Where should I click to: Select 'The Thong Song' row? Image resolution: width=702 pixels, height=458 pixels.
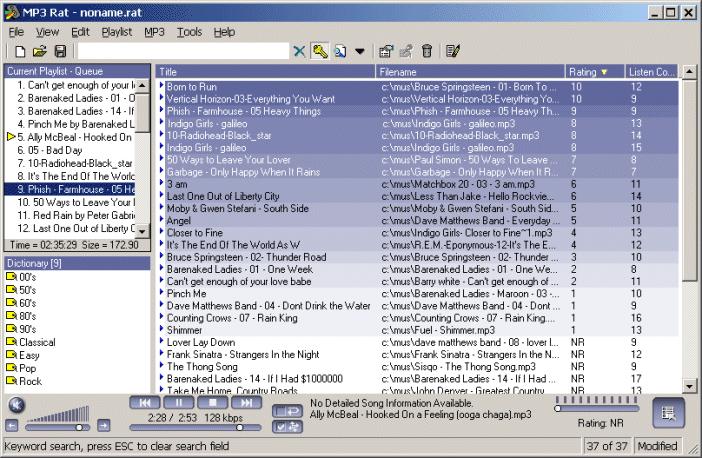(419, 367)
